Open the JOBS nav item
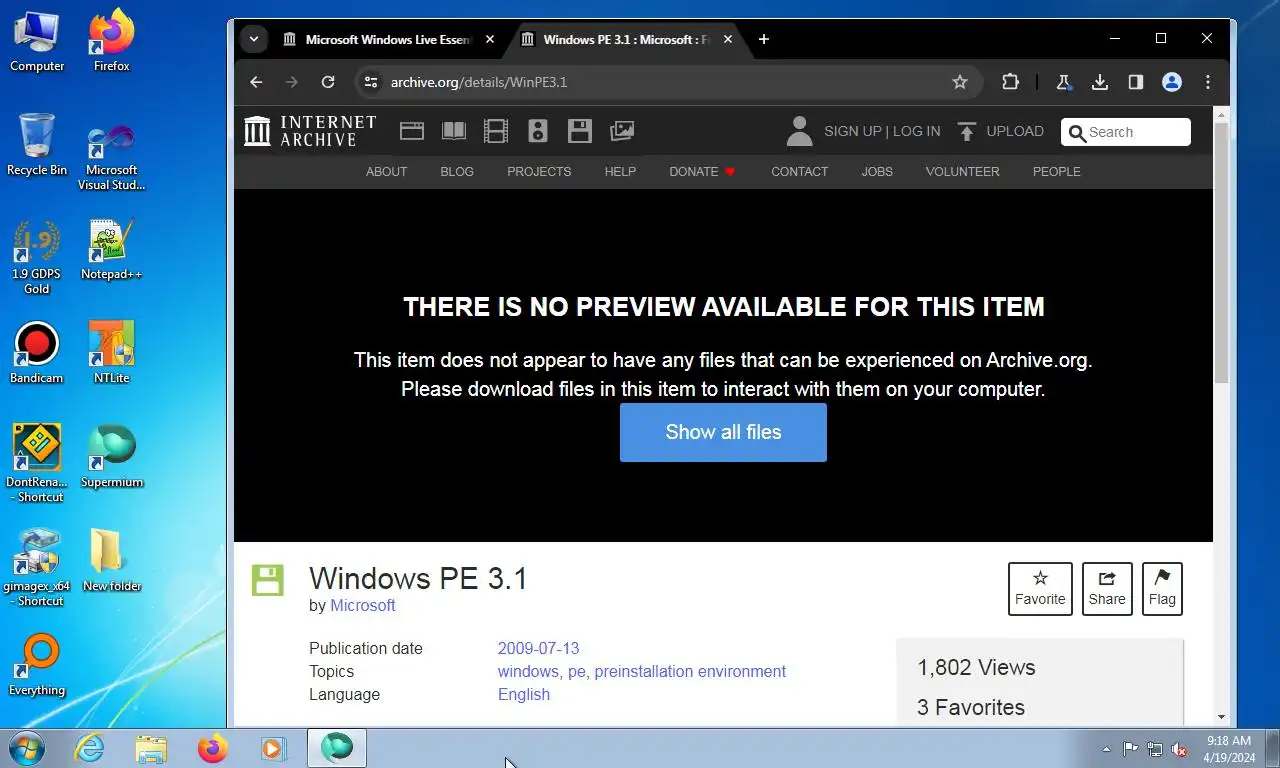The width and height of the screenshot is (1280, 768). coord(877,171)
